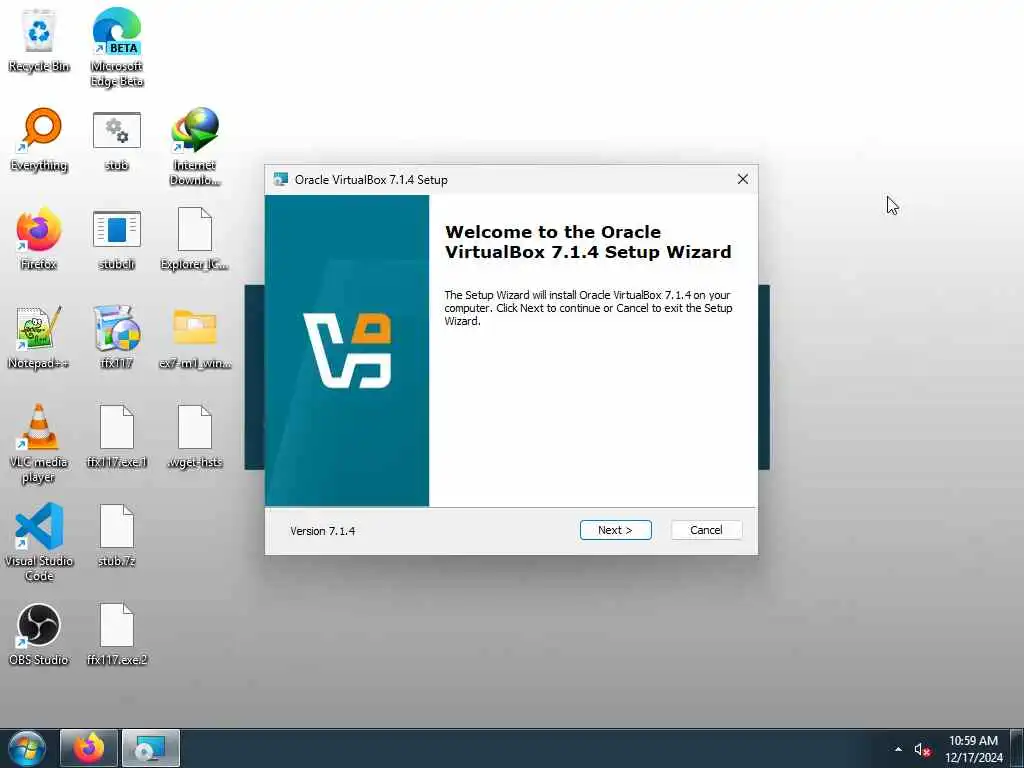Select the Microsoft Edge Beta shortcut
This screenshot has width=1024, height=768.
[x=117, y=47]
